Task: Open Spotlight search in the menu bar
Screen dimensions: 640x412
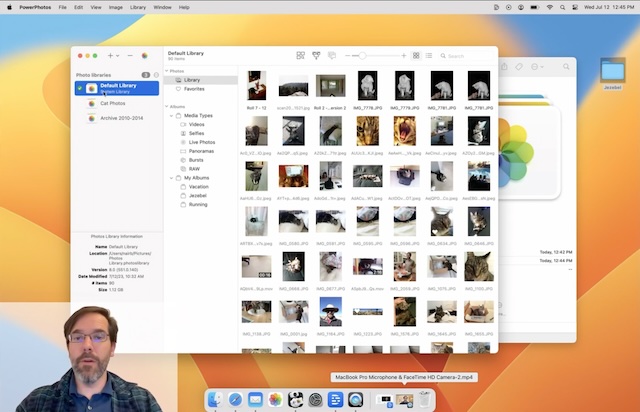Action: pyautogui.click(x=562, y=7)
